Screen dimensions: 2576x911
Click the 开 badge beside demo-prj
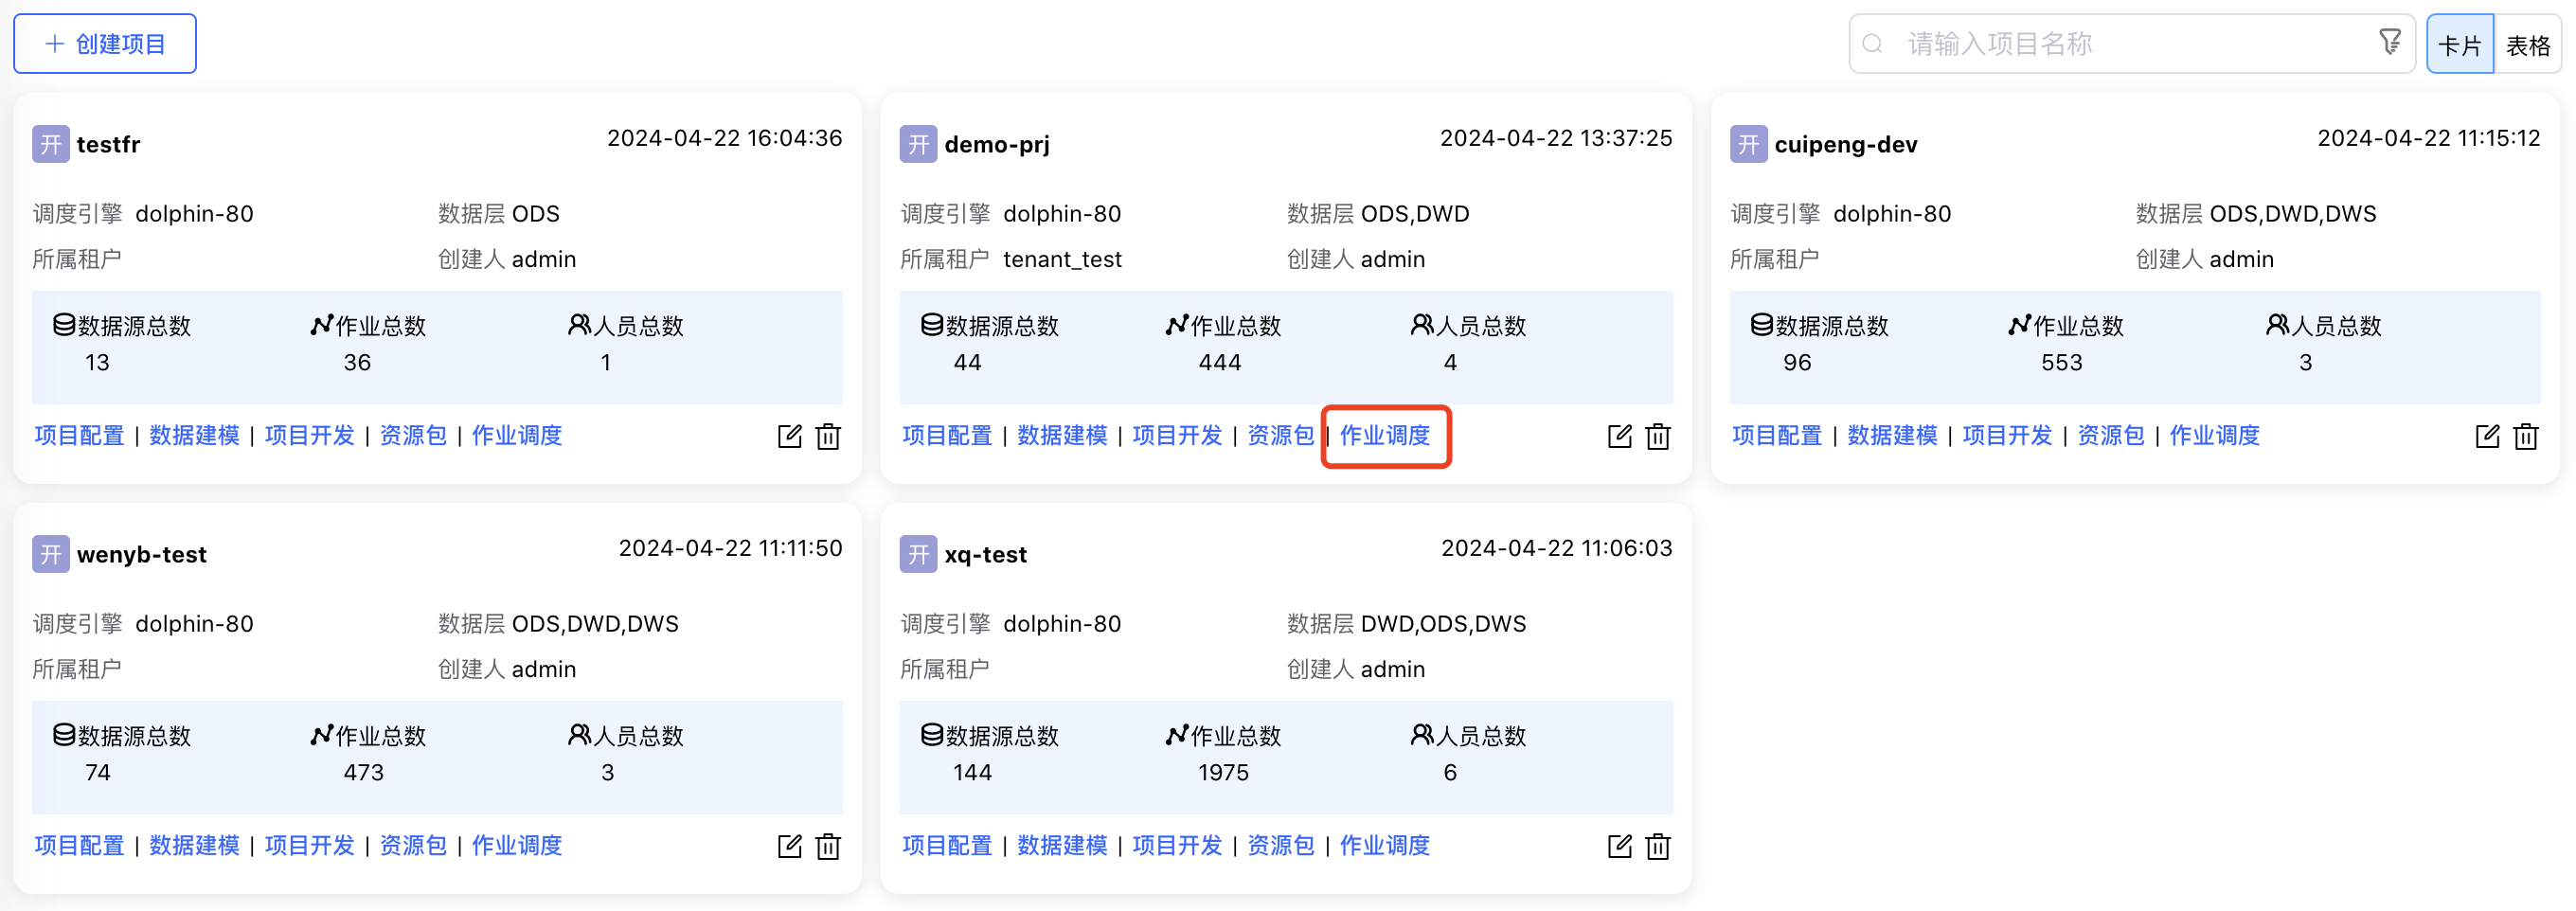[x=917, y=144]
